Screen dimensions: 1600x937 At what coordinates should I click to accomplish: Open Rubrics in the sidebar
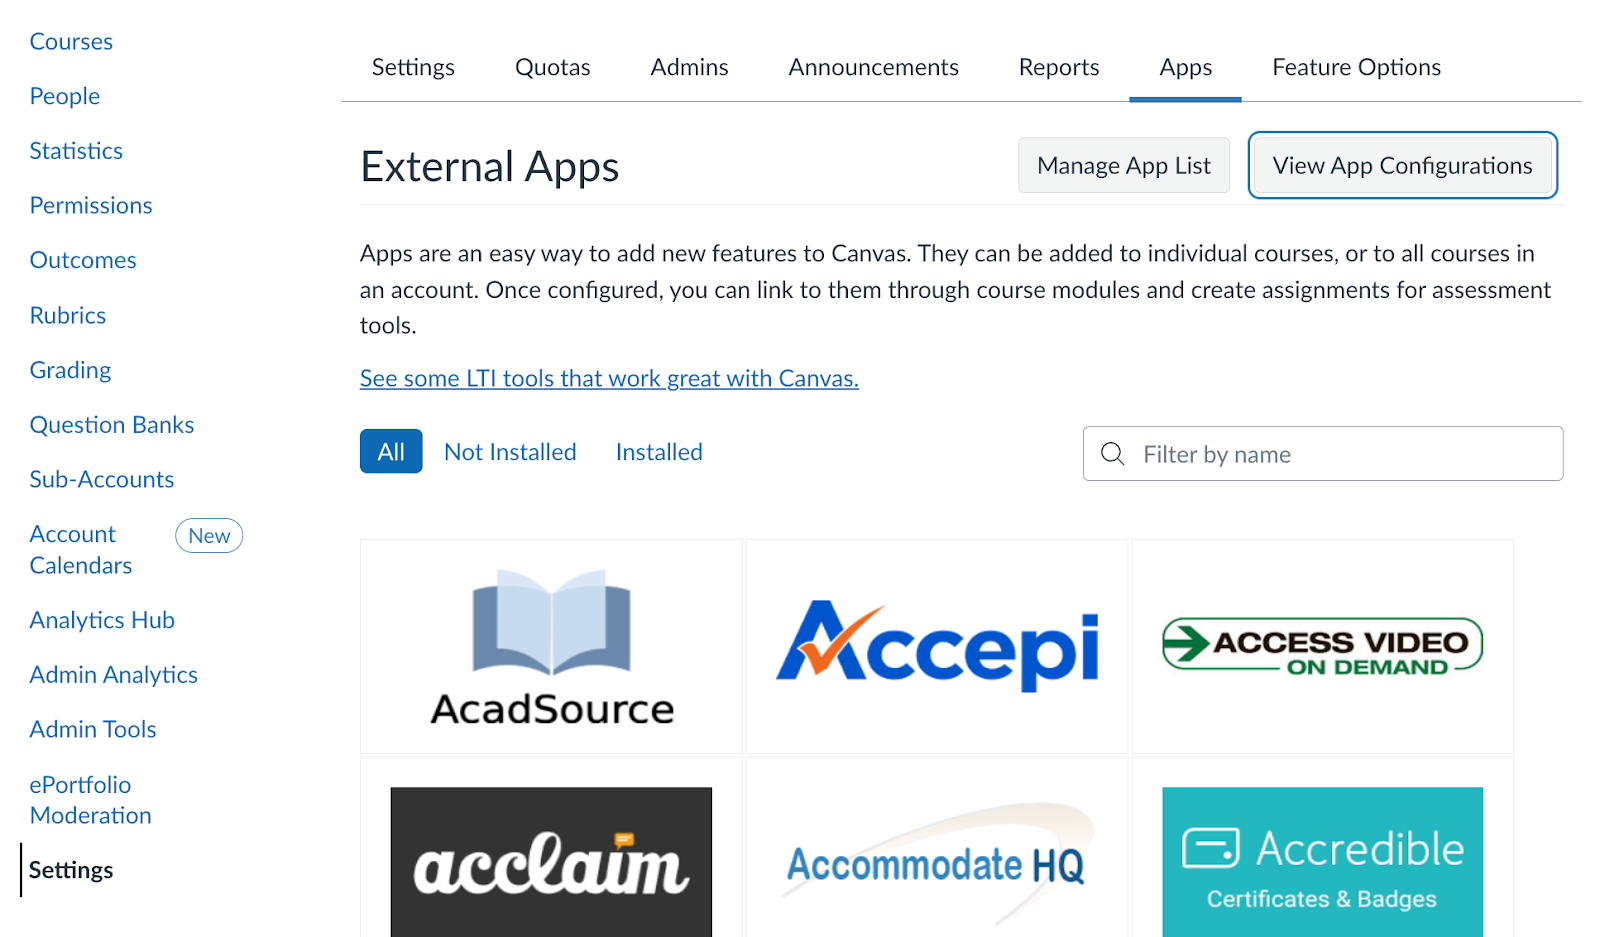click(68, 315)
